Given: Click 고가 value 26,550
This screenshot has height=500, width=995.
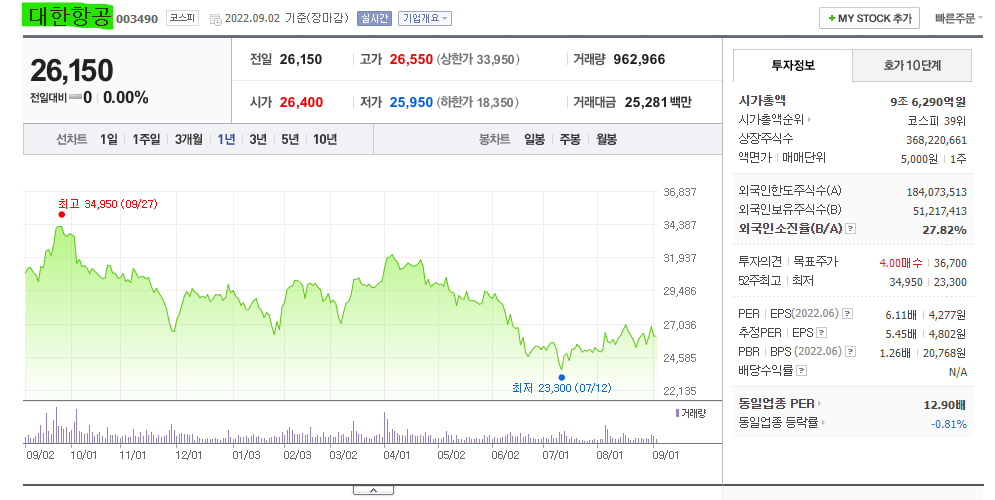Looking at the screenshot, I should 411,60.
